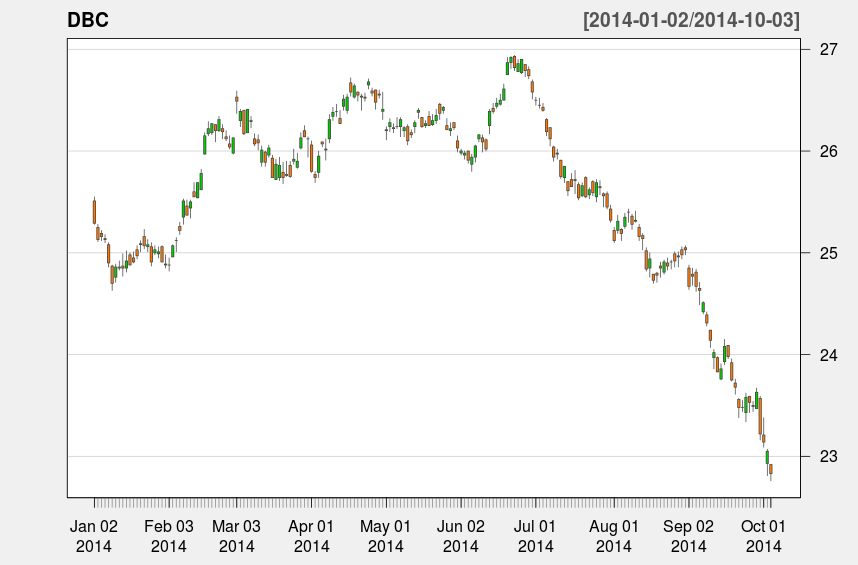Click the Jun 02 2014 date label
This screenshot has height=565, width=858.
[x=460, y=536]
